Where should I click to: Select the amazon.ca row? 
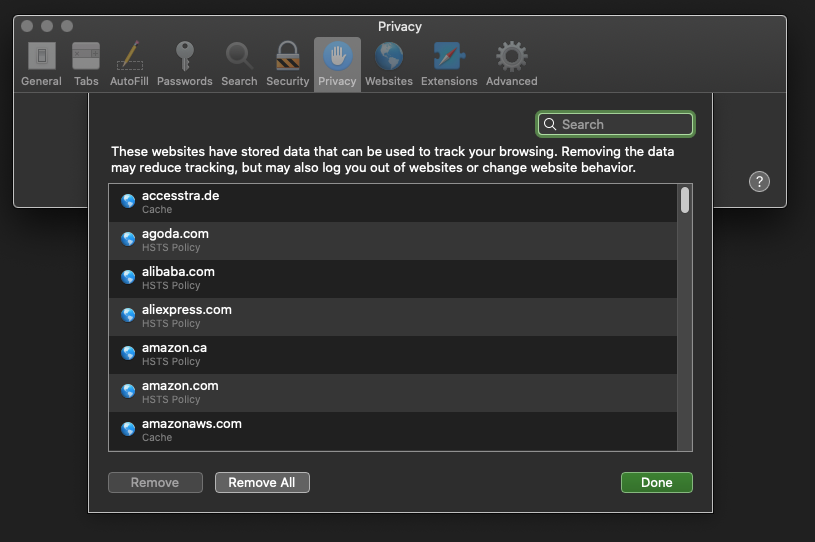coord(393,354)
